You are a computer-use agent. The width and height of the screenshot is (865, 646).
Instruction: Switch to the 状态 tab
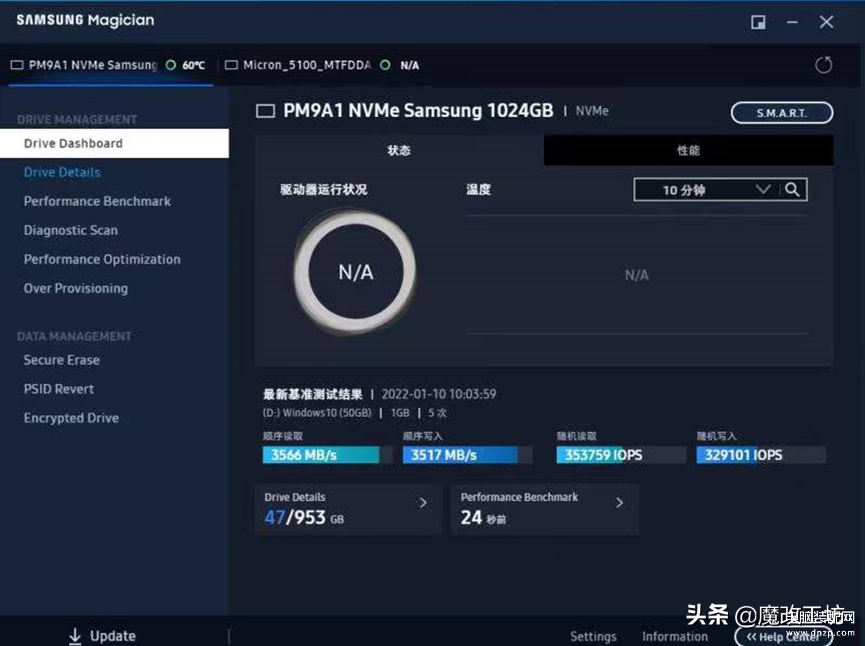(x=399, y=150)
